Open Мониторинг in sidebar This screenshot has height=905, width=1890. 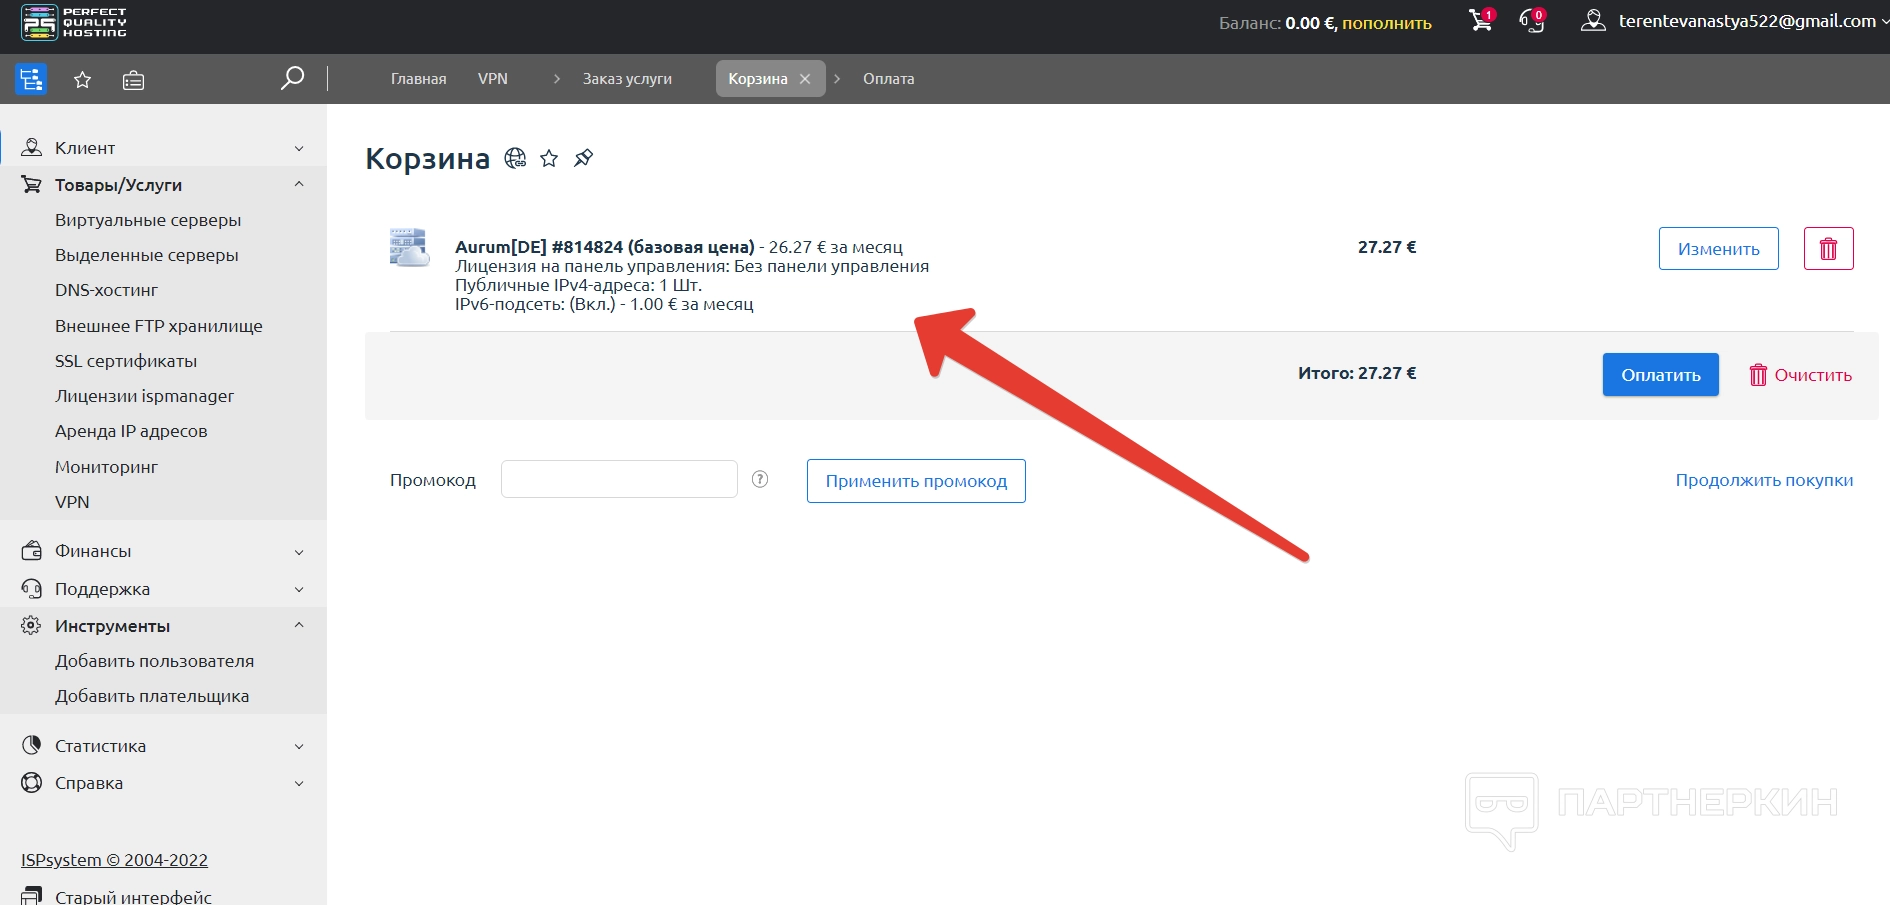click(x=106, y=467)
